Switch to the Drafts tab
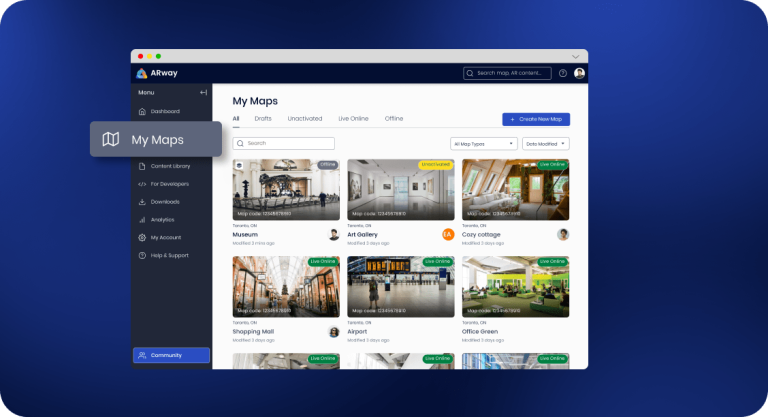768x417 pixels. [x=263, y=119]
